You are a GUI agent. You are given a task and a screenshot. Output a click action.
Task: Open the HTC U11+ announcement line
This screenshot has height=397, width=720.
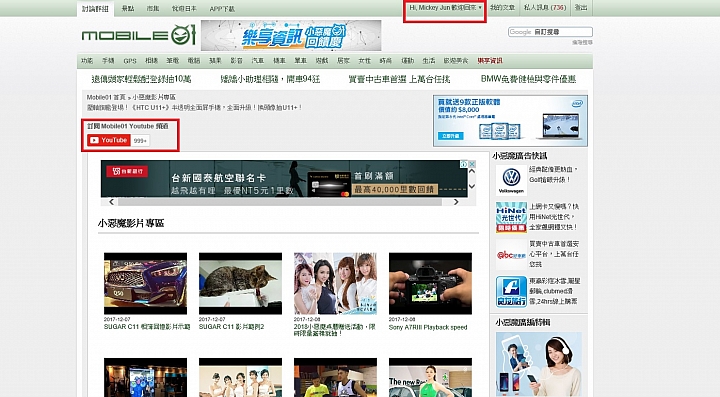pos(195,107)
